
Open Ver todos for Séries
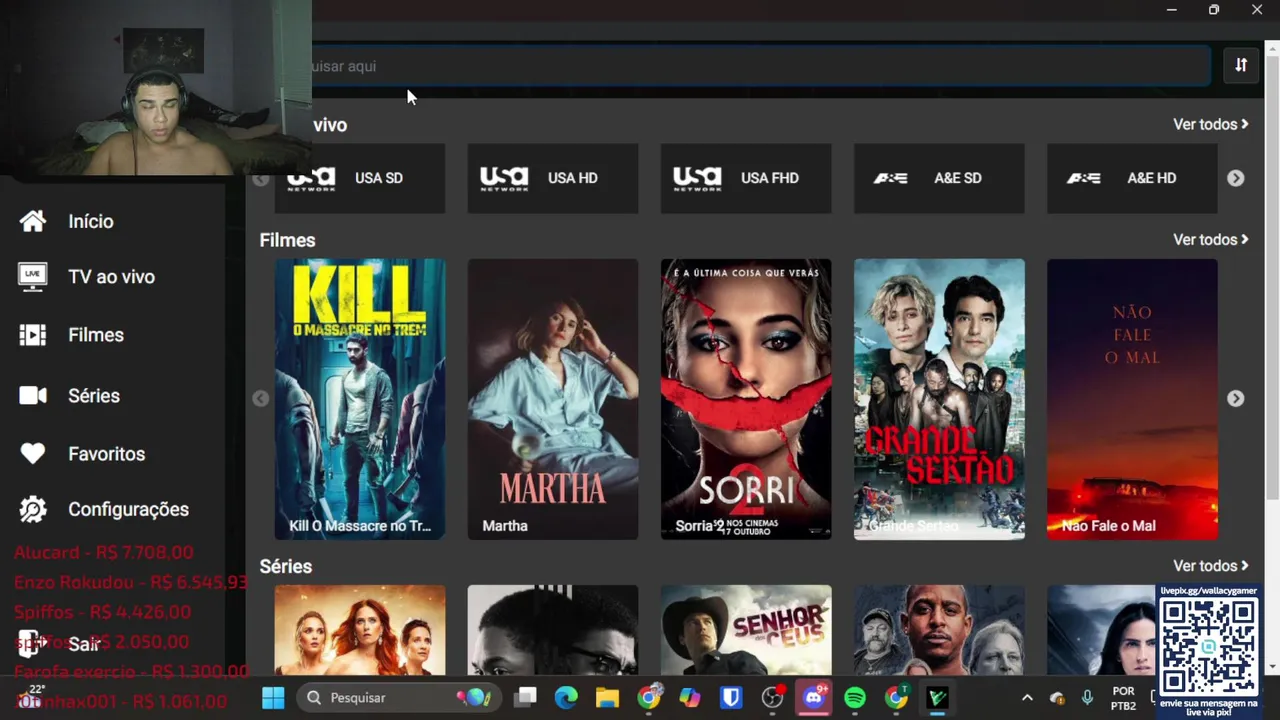click(1211, 566)
